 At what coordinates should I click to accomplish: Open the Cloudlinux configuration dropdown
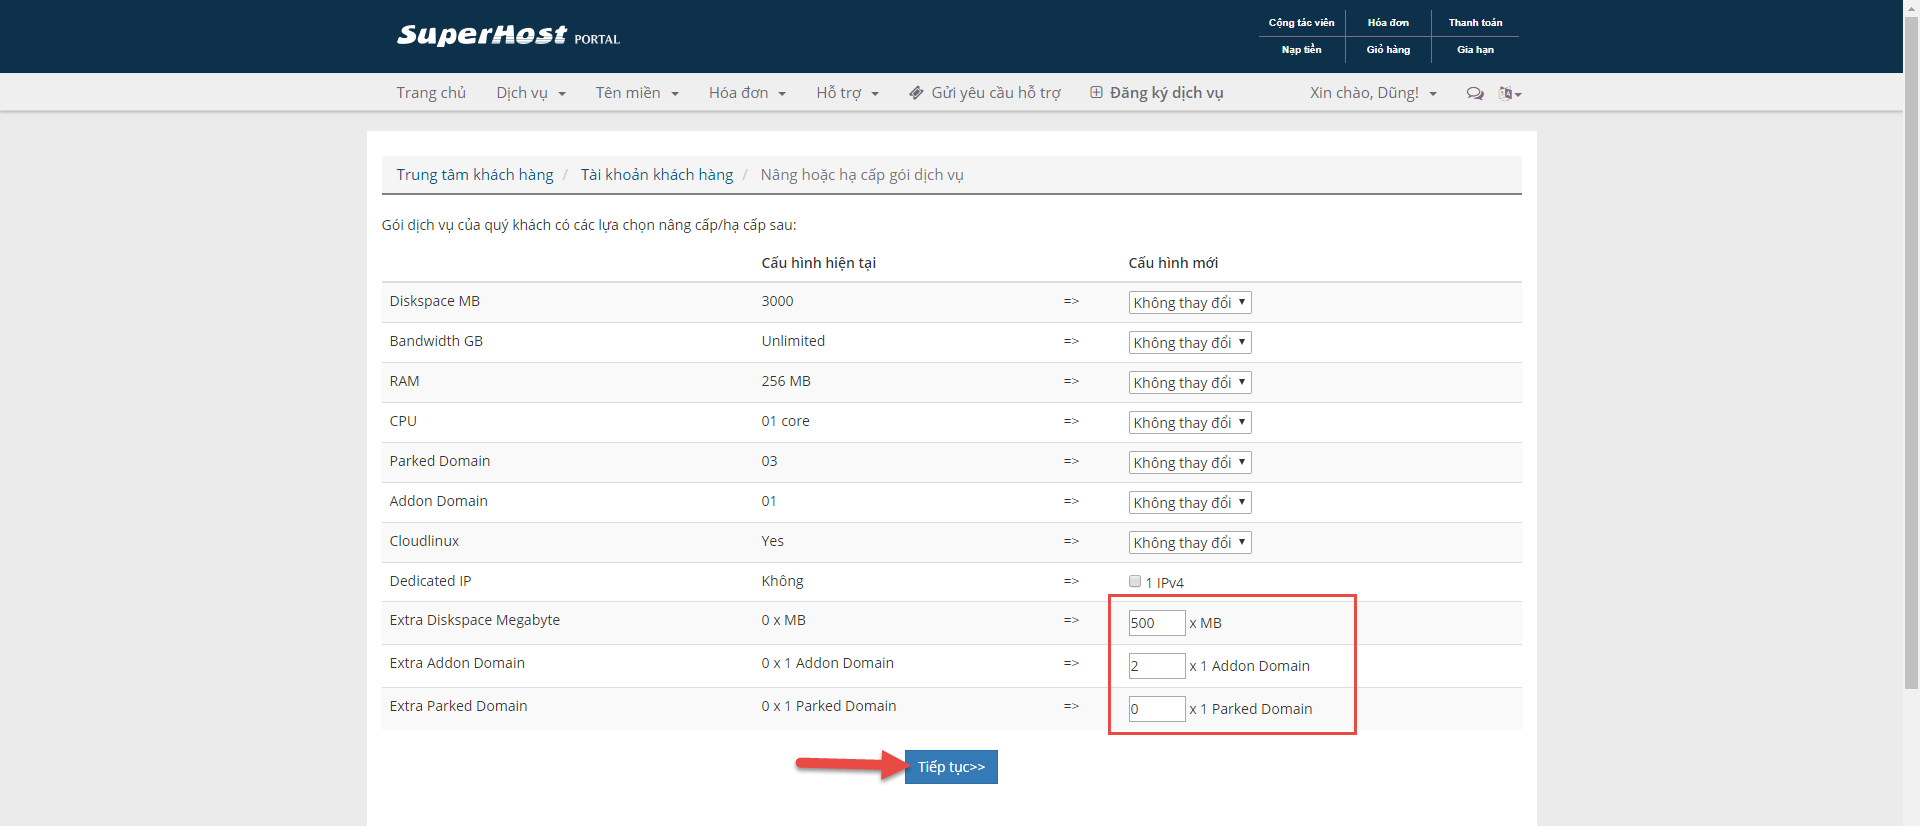1189,542
